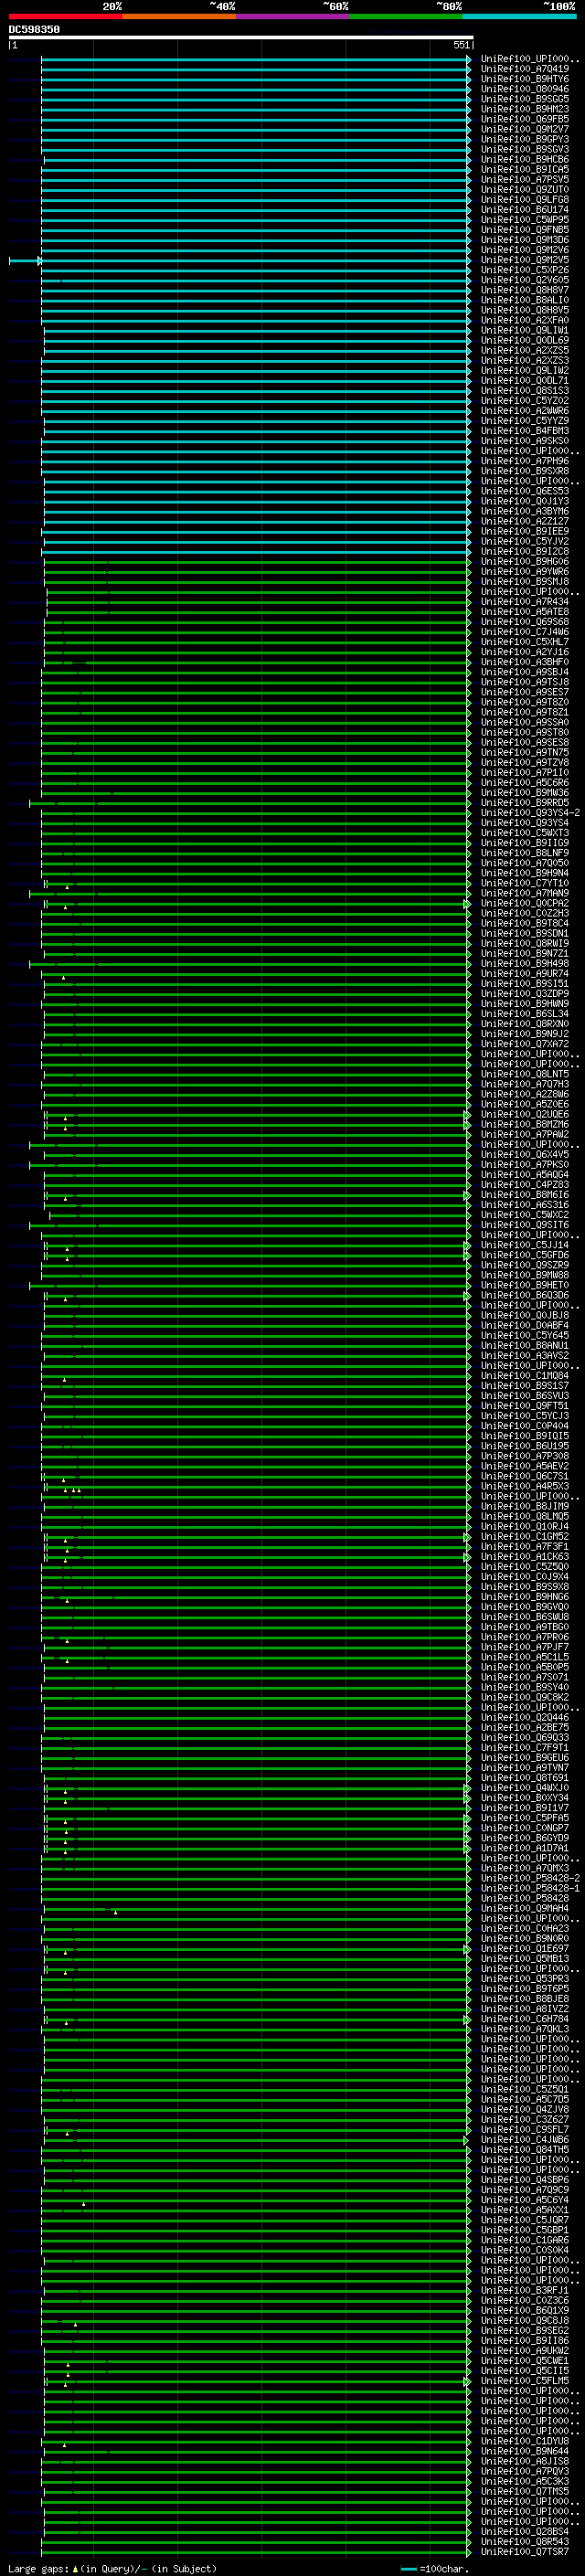Select the query name DC598350
Viewport: 585px width, 2576px height.
pyautogui.click(x=34, y=30)
